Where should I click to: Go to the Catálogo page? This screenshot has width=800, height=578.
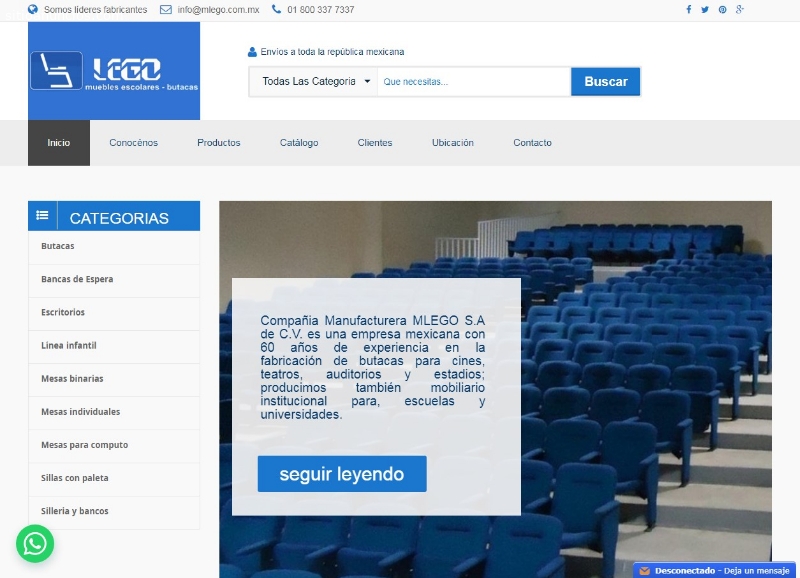299,143
